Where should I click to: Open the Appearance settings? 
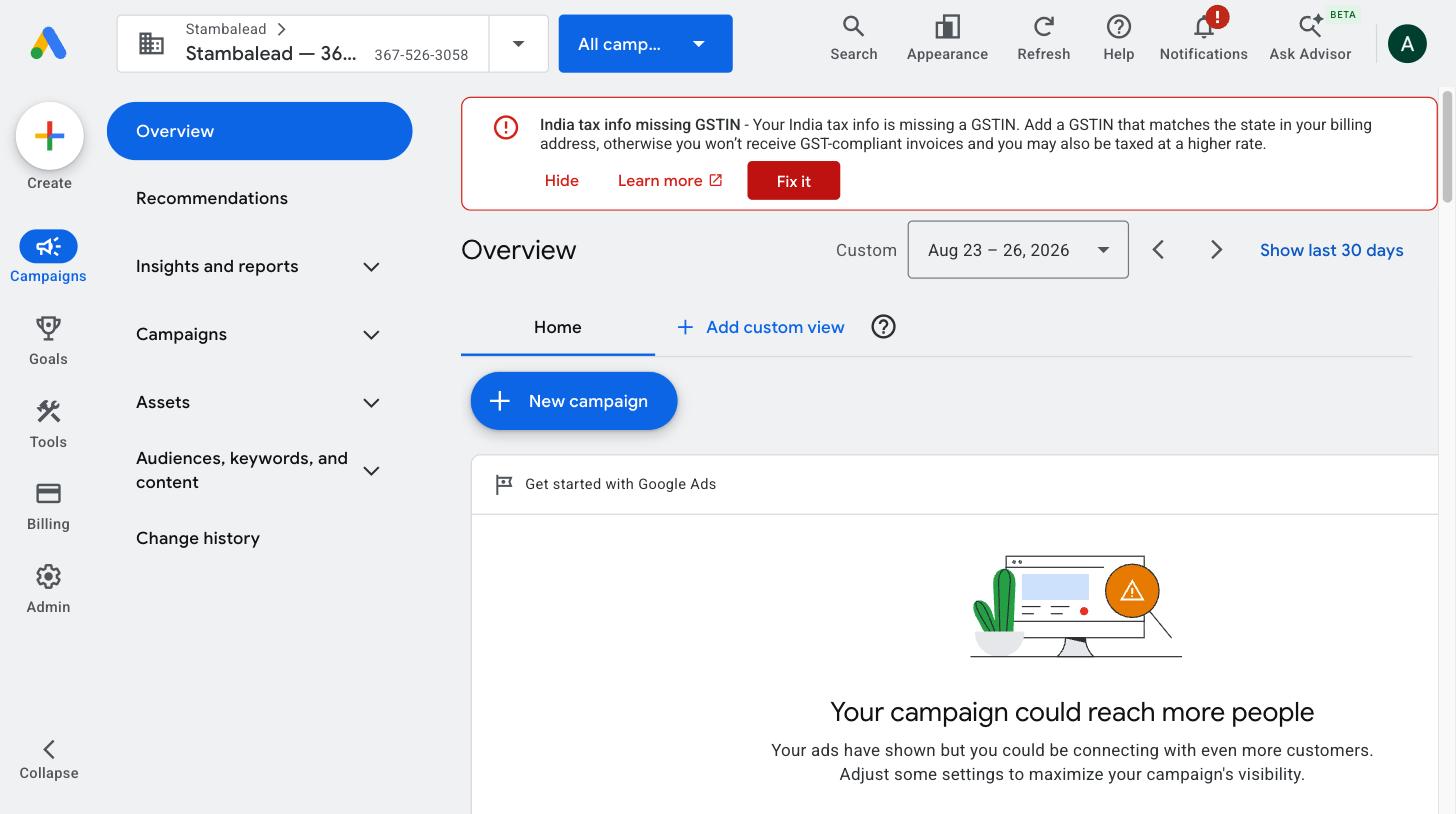pos(947,39)
